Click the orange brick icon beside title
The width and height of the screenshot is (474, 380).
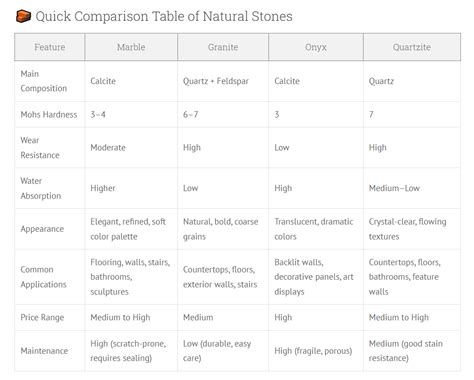pos(23,16)
